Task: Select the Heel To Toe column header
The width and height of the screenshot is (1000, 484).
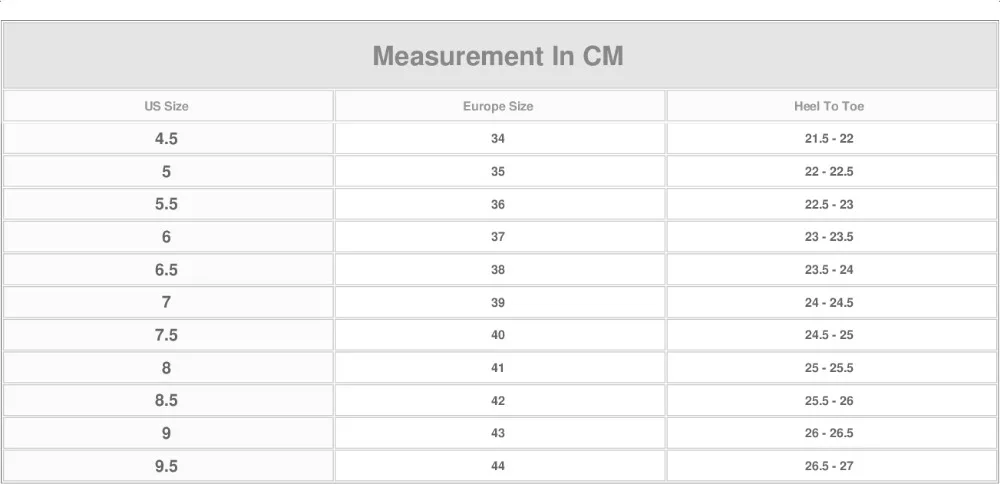Action: coord(829,106)
